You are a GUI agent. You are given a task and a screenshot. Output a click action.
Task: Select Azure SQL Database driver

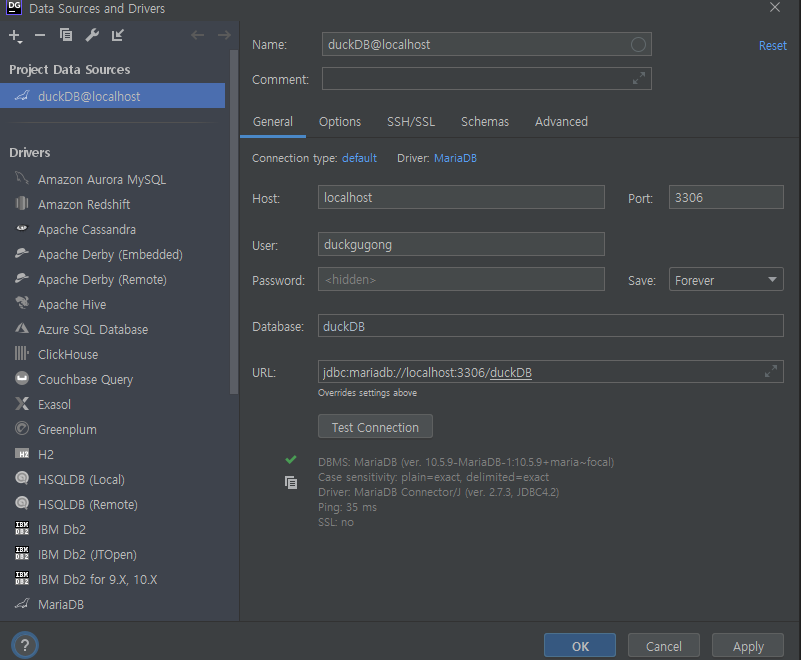click(114, 329)
